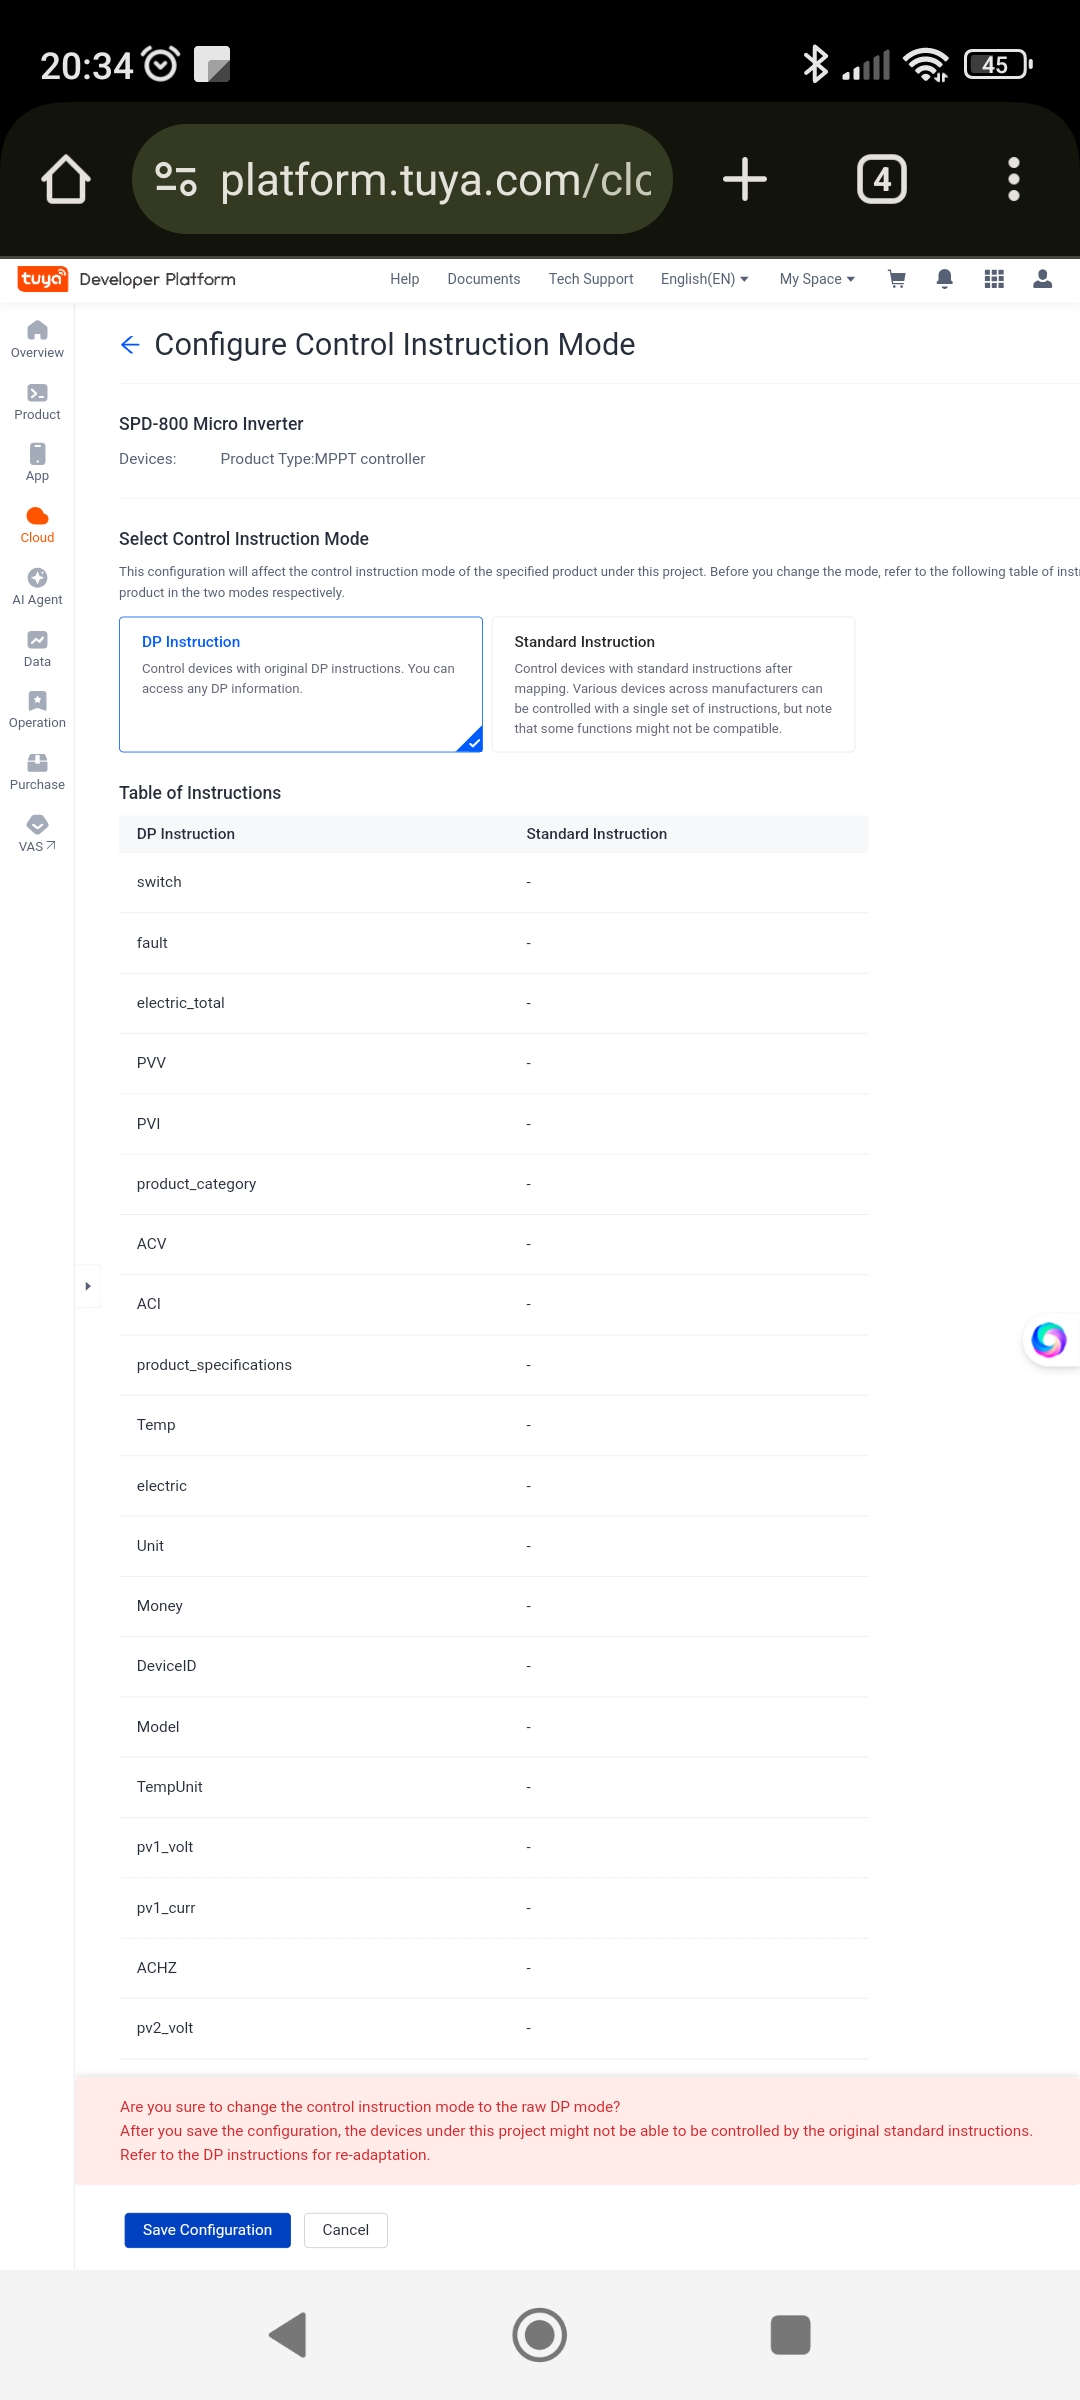Image resolution: width=1080 pixels, height=2400 pixels.
Task: Open the notifications bell
Action: (944, 279)
